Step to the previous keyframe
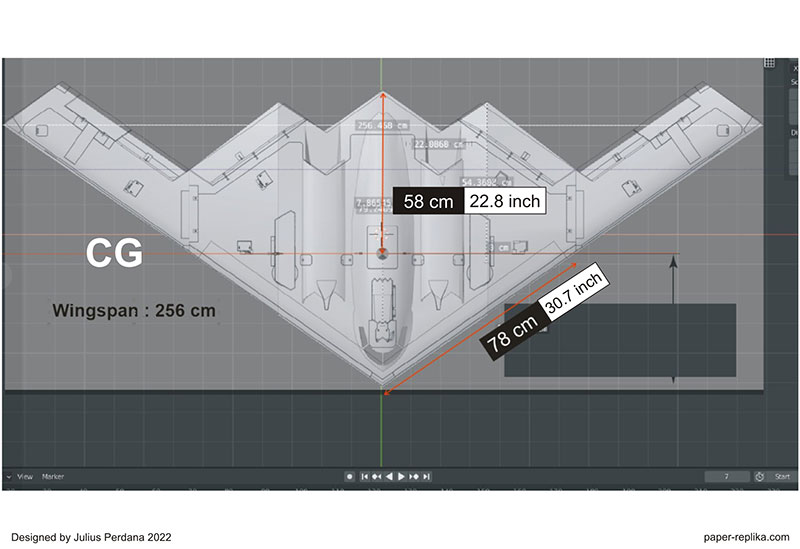Screen dimensions: 800x549 point(377,477)
